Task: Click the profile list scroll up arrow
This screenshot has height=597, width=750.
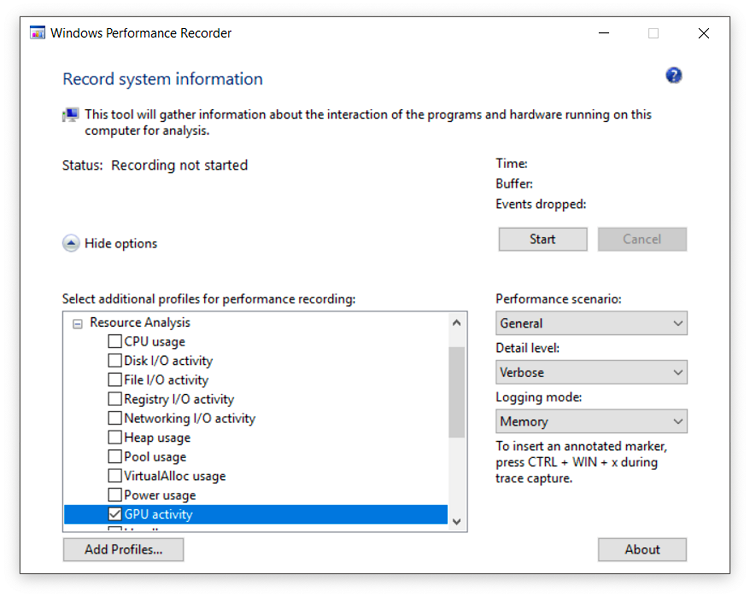Action: 457,323
